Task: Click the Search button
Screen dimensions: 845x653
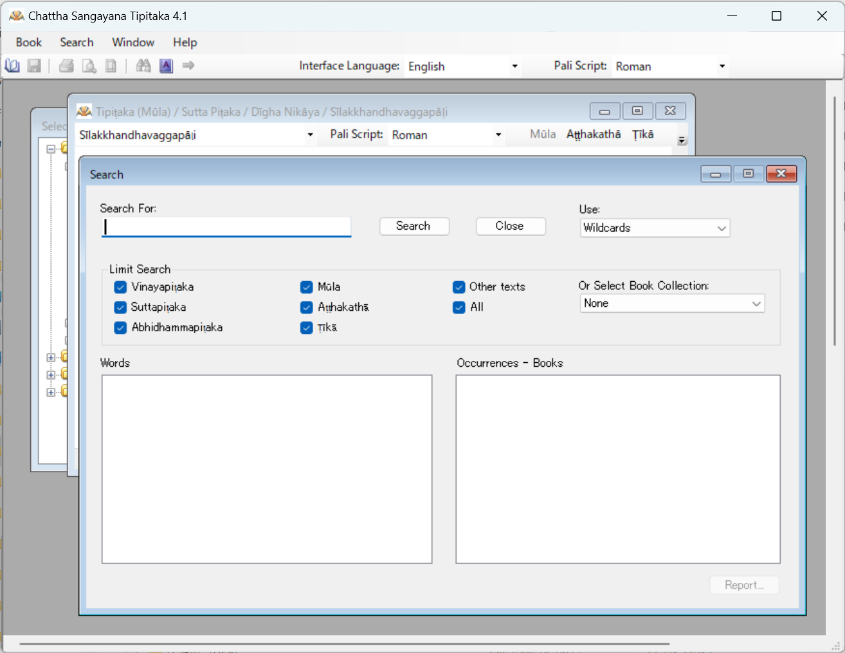Action: click(x=414, y=226)
